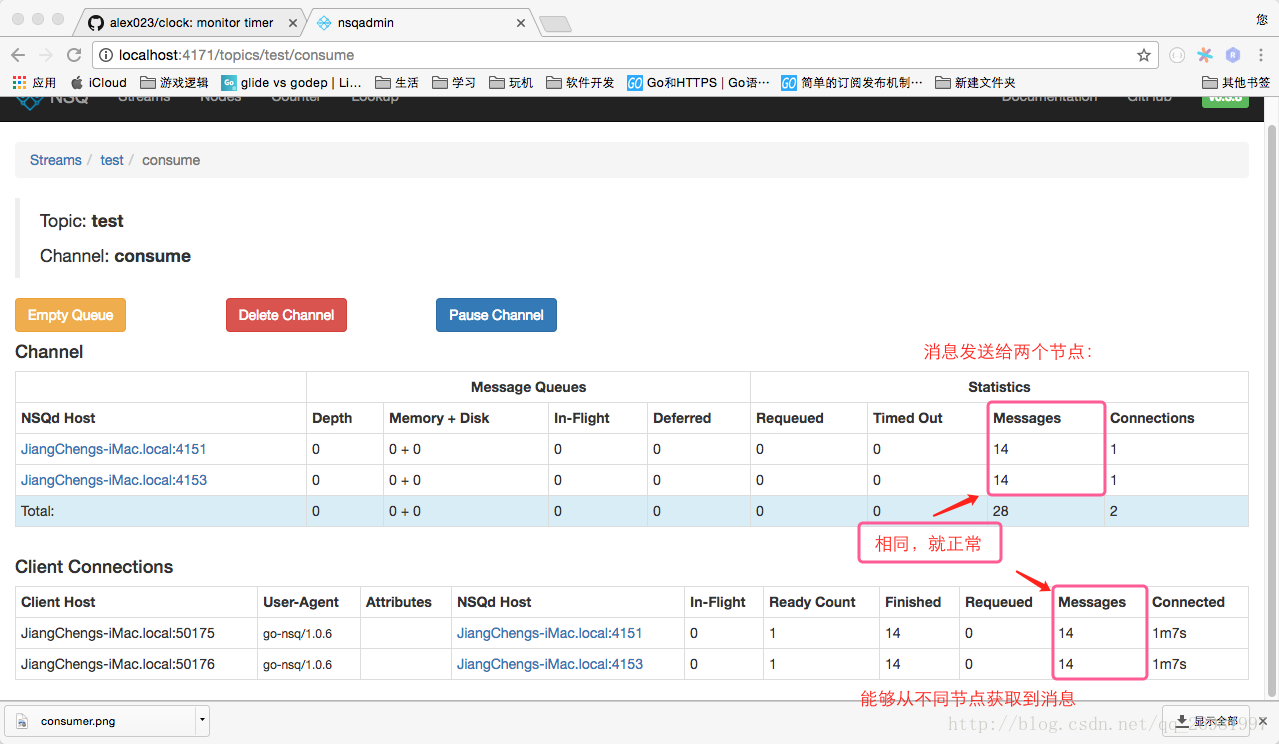Image resolution: width=1279 pixels, height=744 pixels.
Task: Open the consumer.png download item
Action: tap(100, 721)
